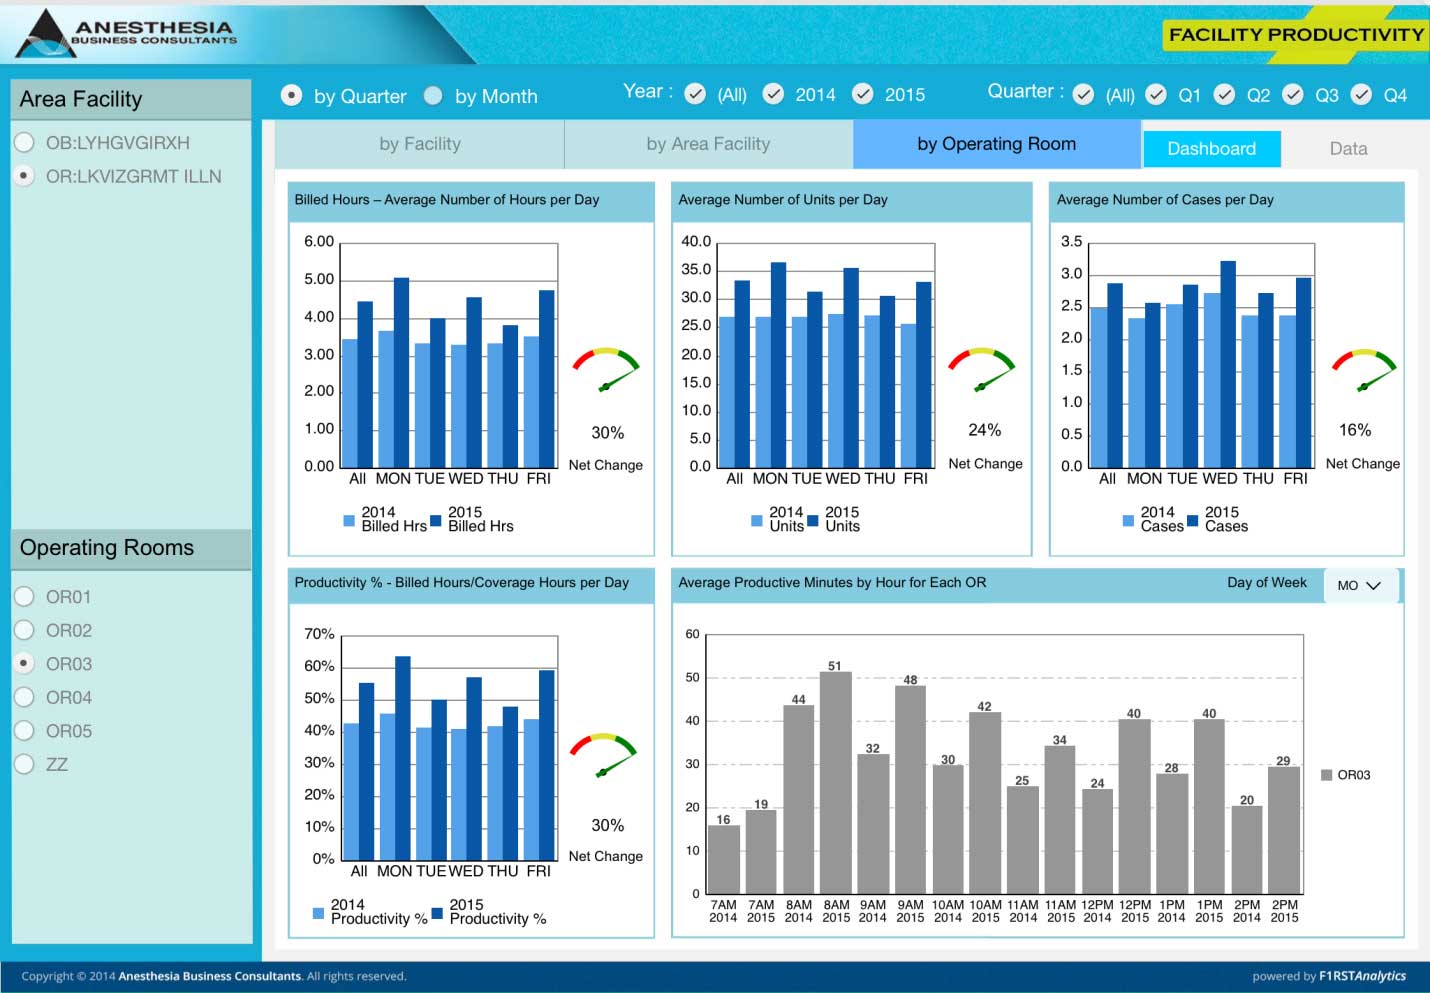Switch to the by Area Facility tab
The height and width of the screenshot is (993, 1430).
(708, 144)
